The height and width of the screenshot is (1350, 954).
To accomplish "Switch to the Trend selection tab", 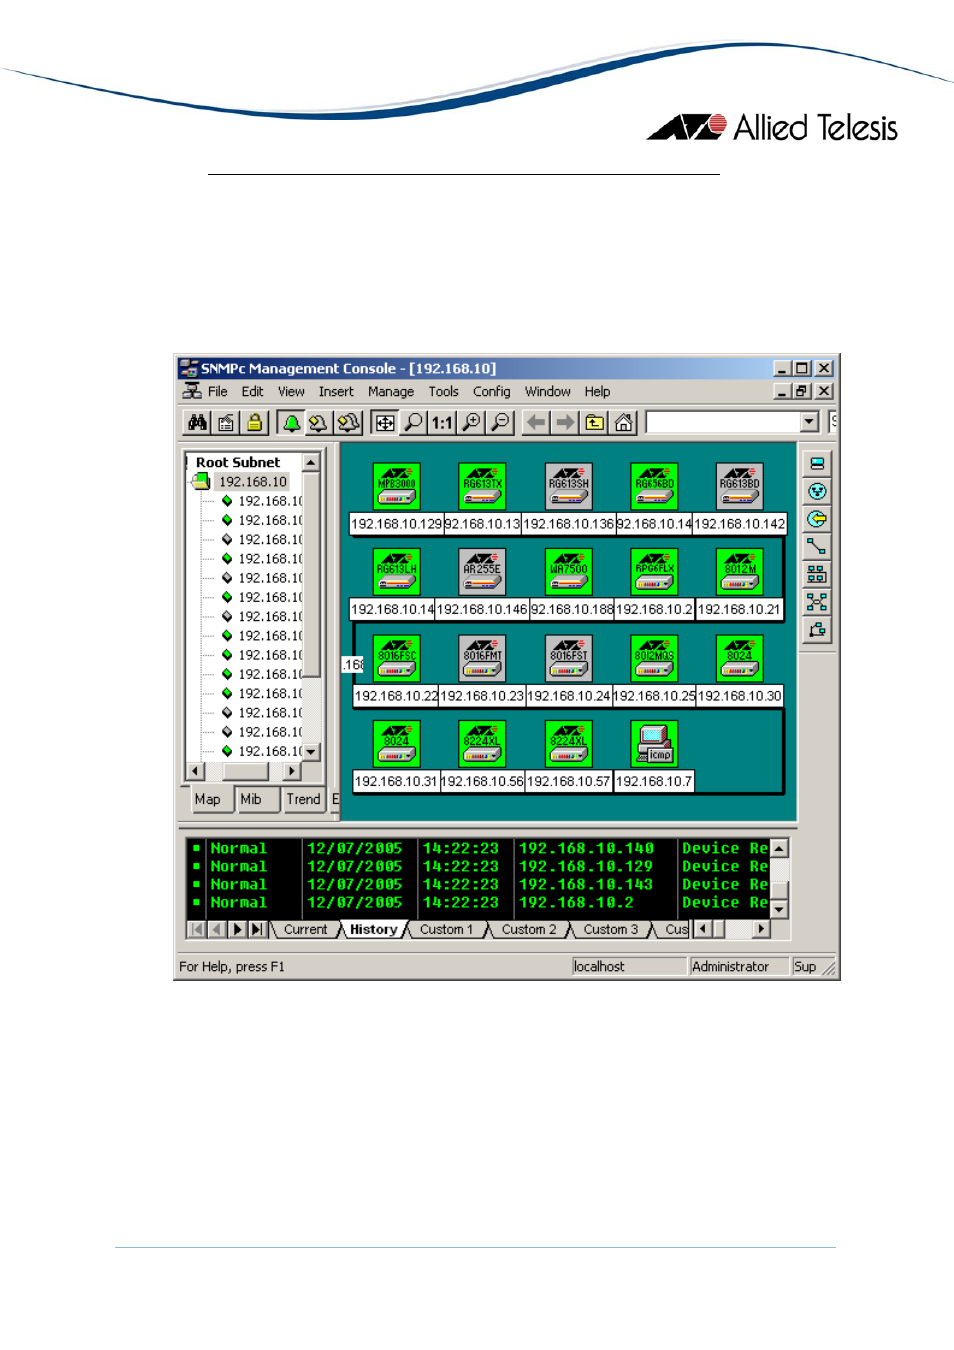I will [303, 799].
